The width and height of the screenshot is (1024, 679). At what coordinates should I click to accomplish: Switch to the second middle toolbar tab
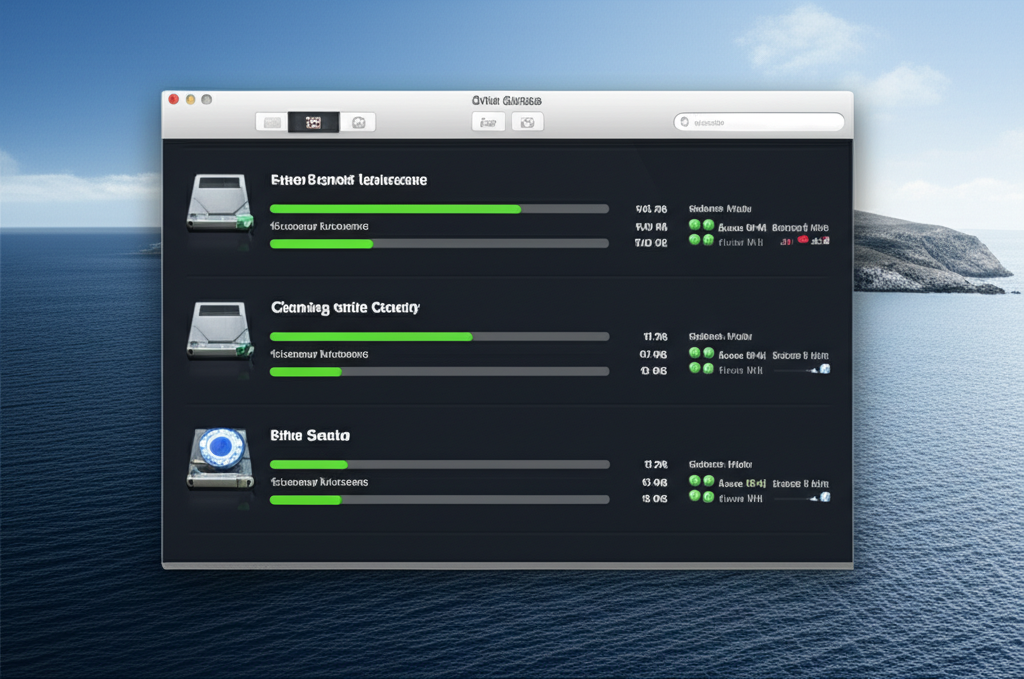527,121
